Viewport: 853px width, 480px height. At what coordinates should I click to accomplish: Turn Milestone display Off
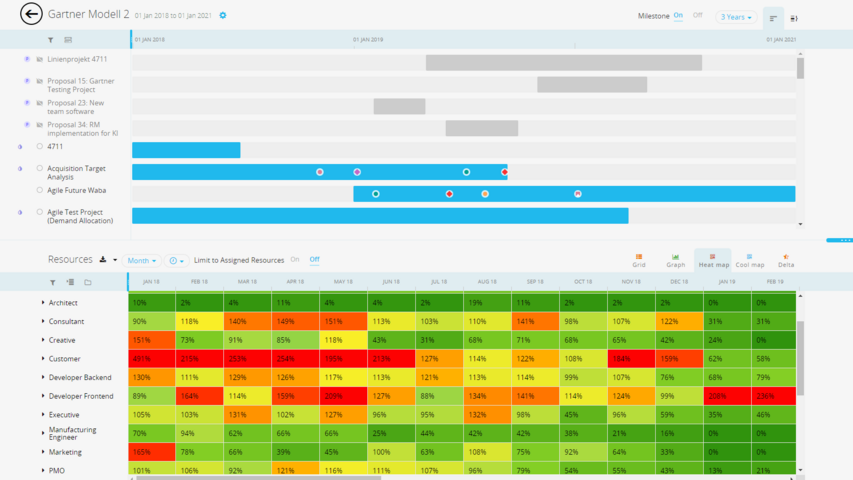click(697, 16)
